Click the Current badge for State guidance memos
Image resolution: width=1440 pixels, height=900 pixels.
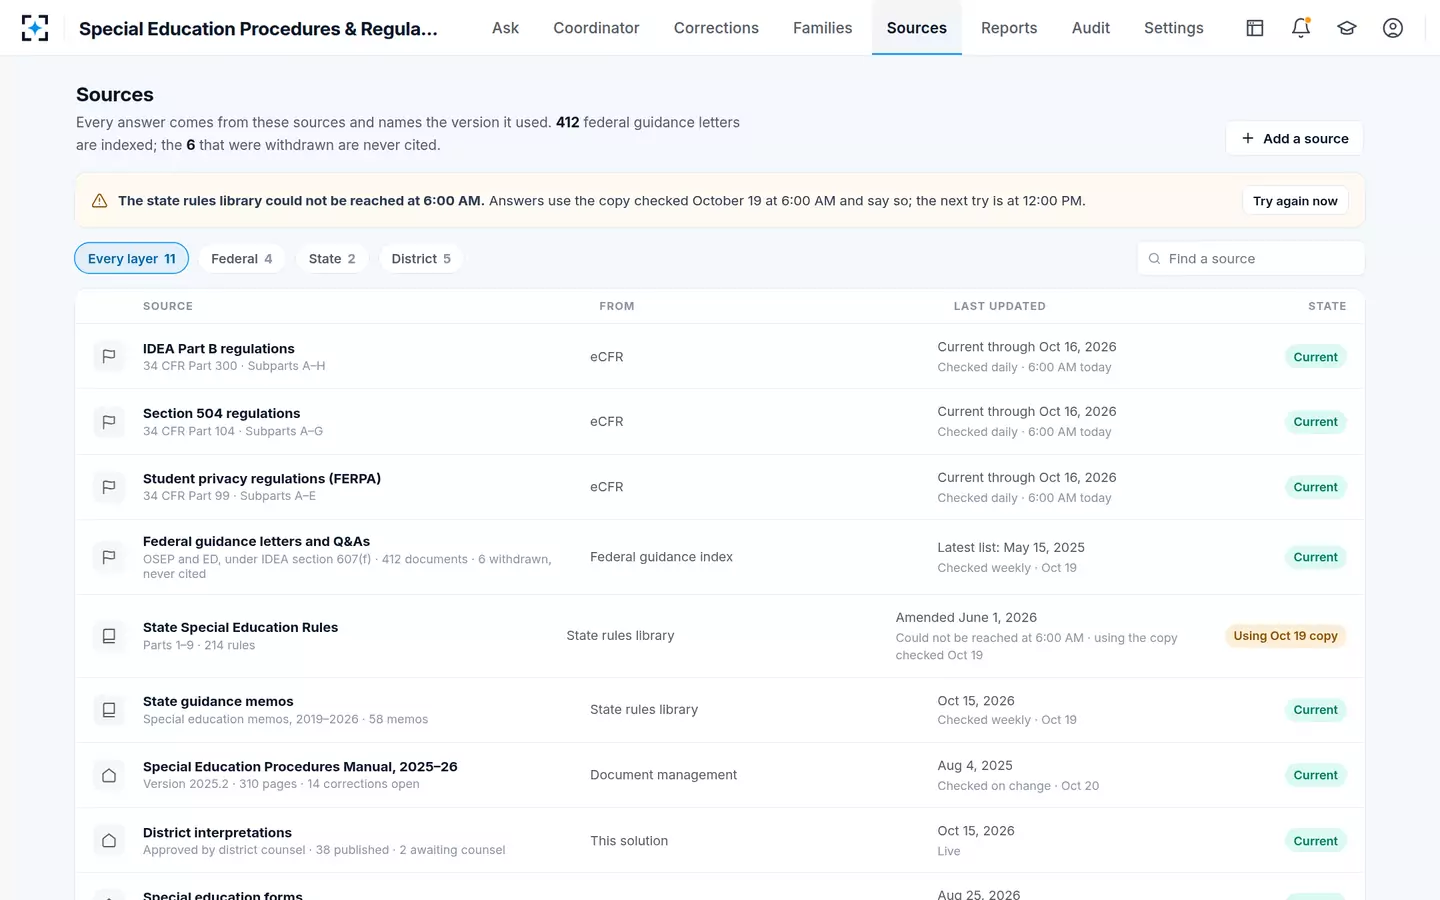(x=1315, y=710)
